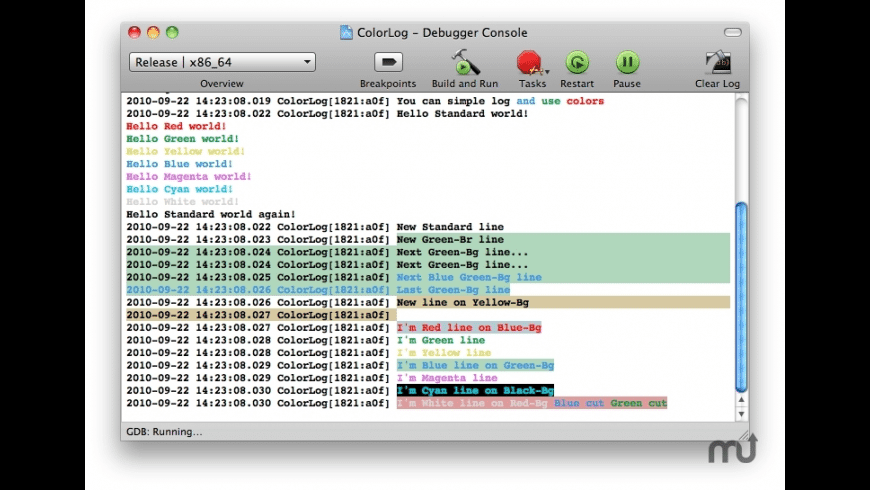Screen dimensions: 870x490
Task: Clear the console with Clear Log icon
Action: 717,63
